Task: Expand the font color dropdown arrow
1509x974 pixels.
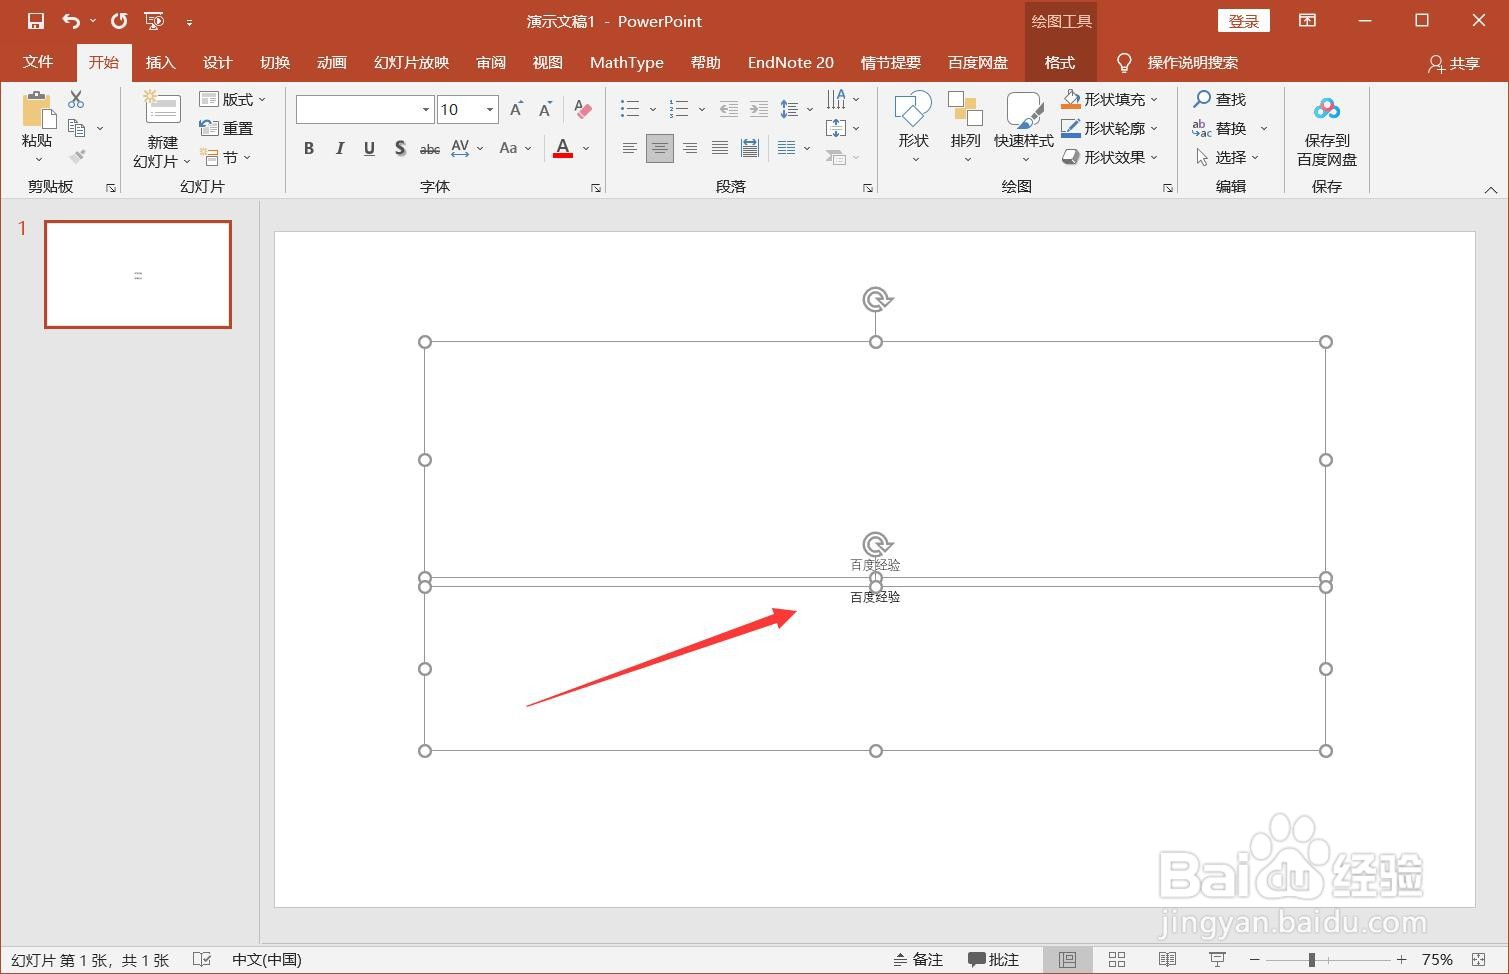Action: [x=586, y=148]
